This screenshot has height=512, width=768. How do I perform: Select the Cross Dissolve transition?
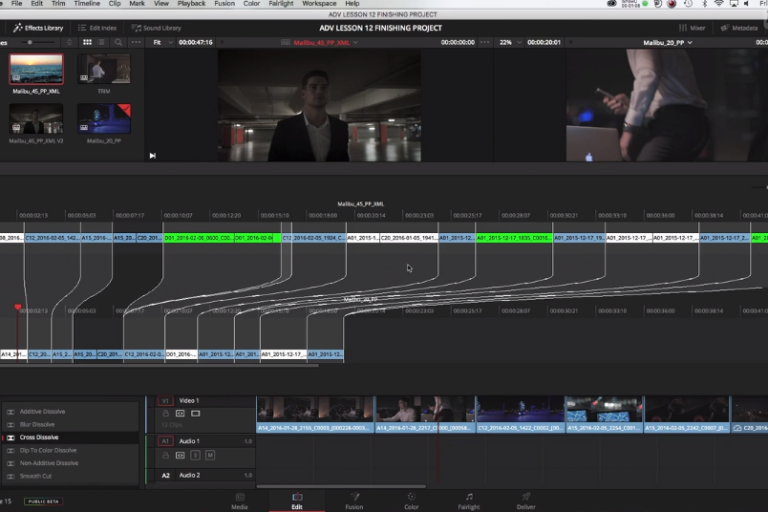[40, 437]
